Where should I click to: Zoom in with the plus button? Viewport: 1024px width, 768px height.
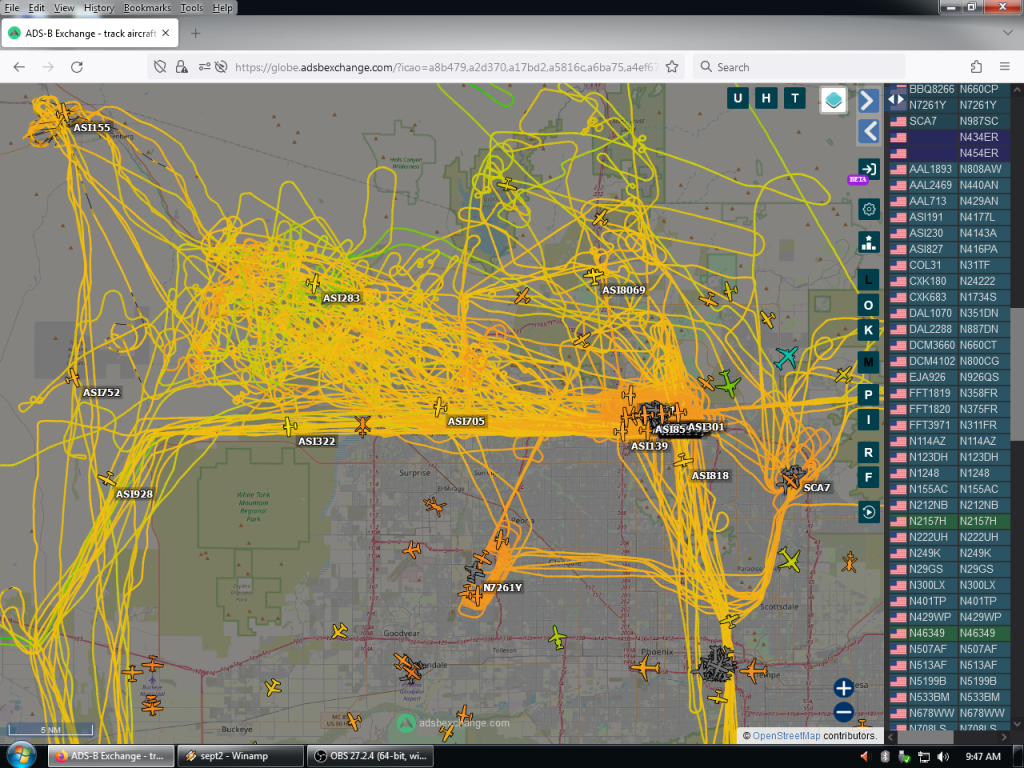pos(843,688)
